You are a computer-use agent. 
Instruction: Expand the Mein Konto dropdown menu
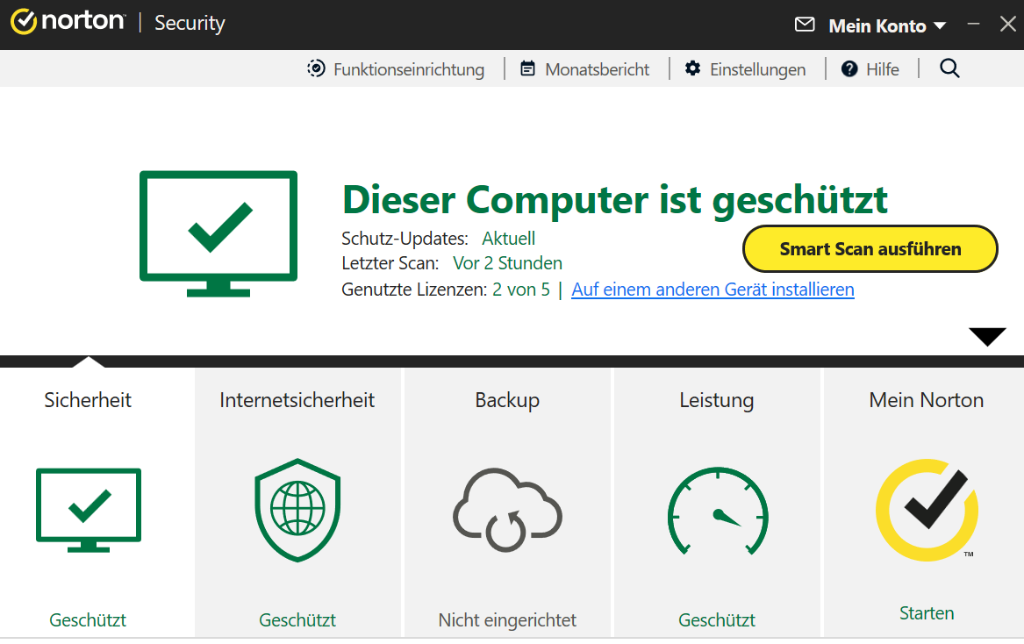point(887,25)
